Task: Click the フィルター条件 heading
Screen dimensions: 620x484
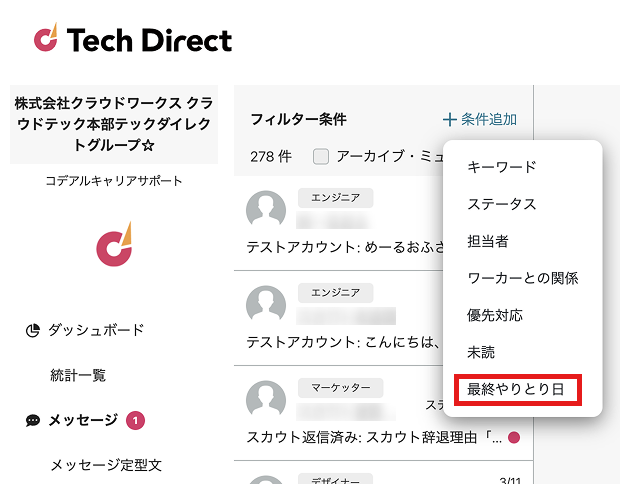Action: [x=299, y=119]
